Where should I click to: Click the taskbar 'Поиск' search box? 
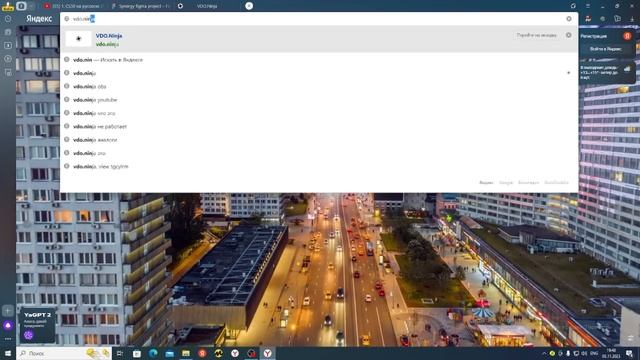click(64, 353)
